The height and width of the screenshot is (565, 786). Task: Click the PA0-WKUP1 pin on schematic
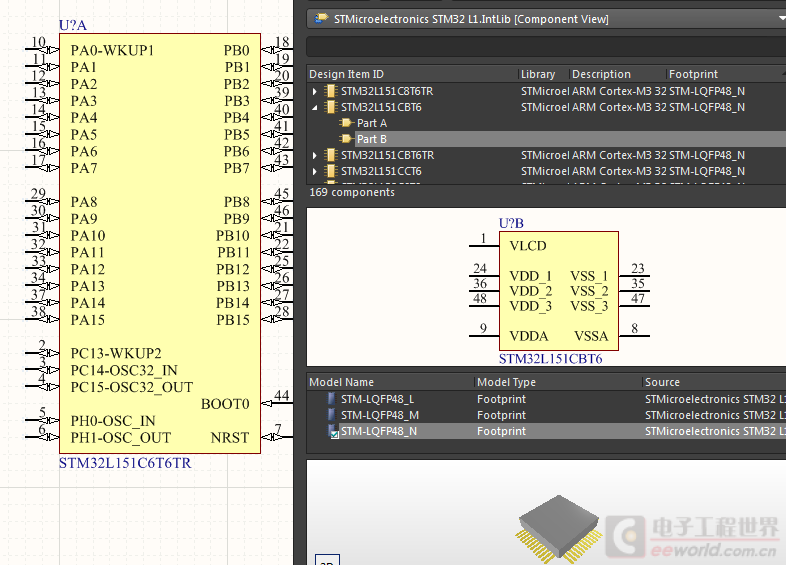coord(112,50)
